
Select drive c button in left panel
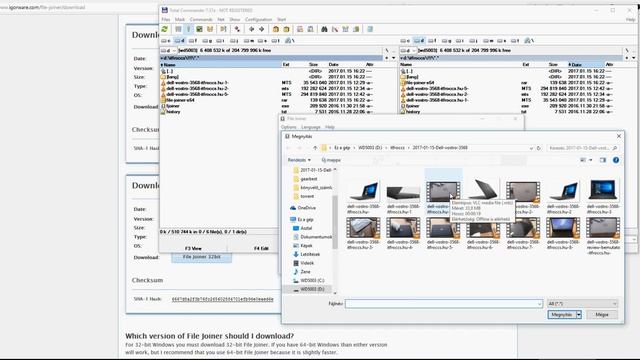tap(166, 41)
